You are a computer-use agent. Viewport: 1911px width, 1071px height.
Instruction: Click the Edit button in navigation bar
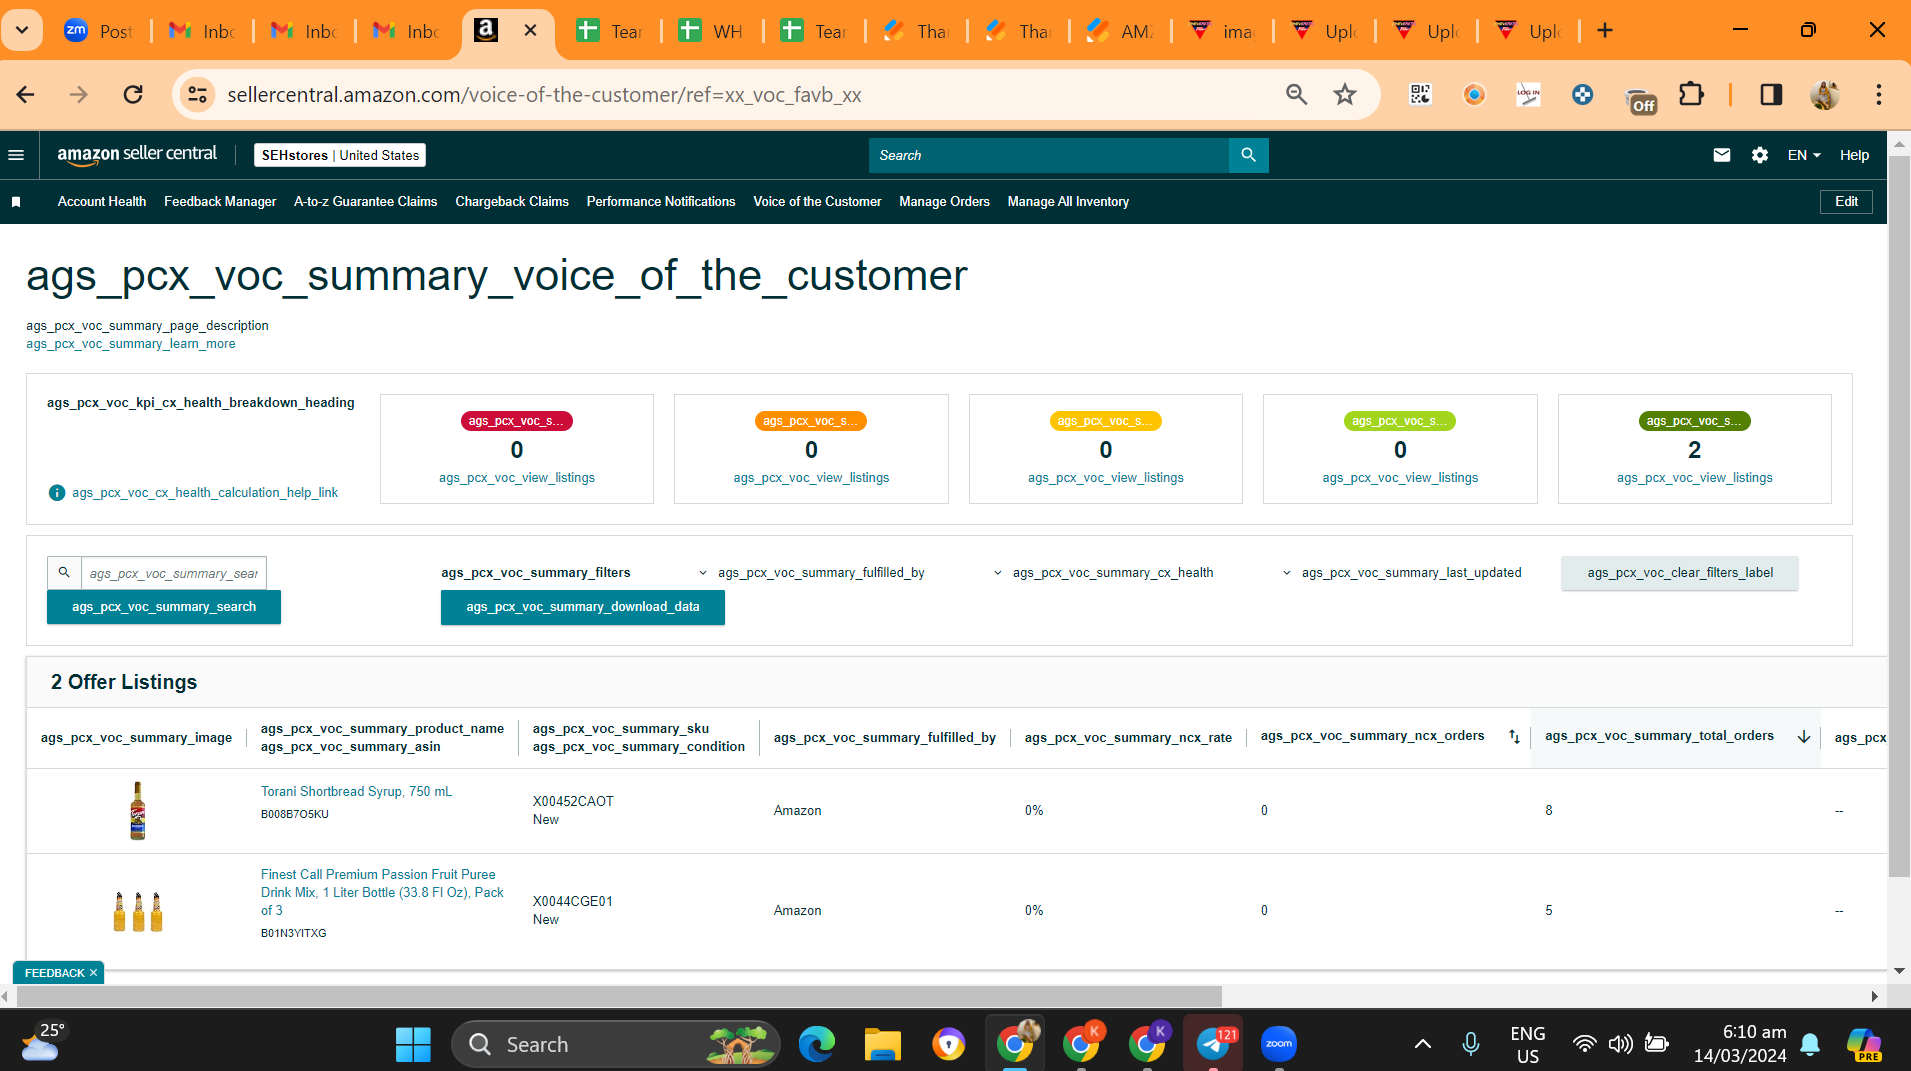click(1846, 202)
